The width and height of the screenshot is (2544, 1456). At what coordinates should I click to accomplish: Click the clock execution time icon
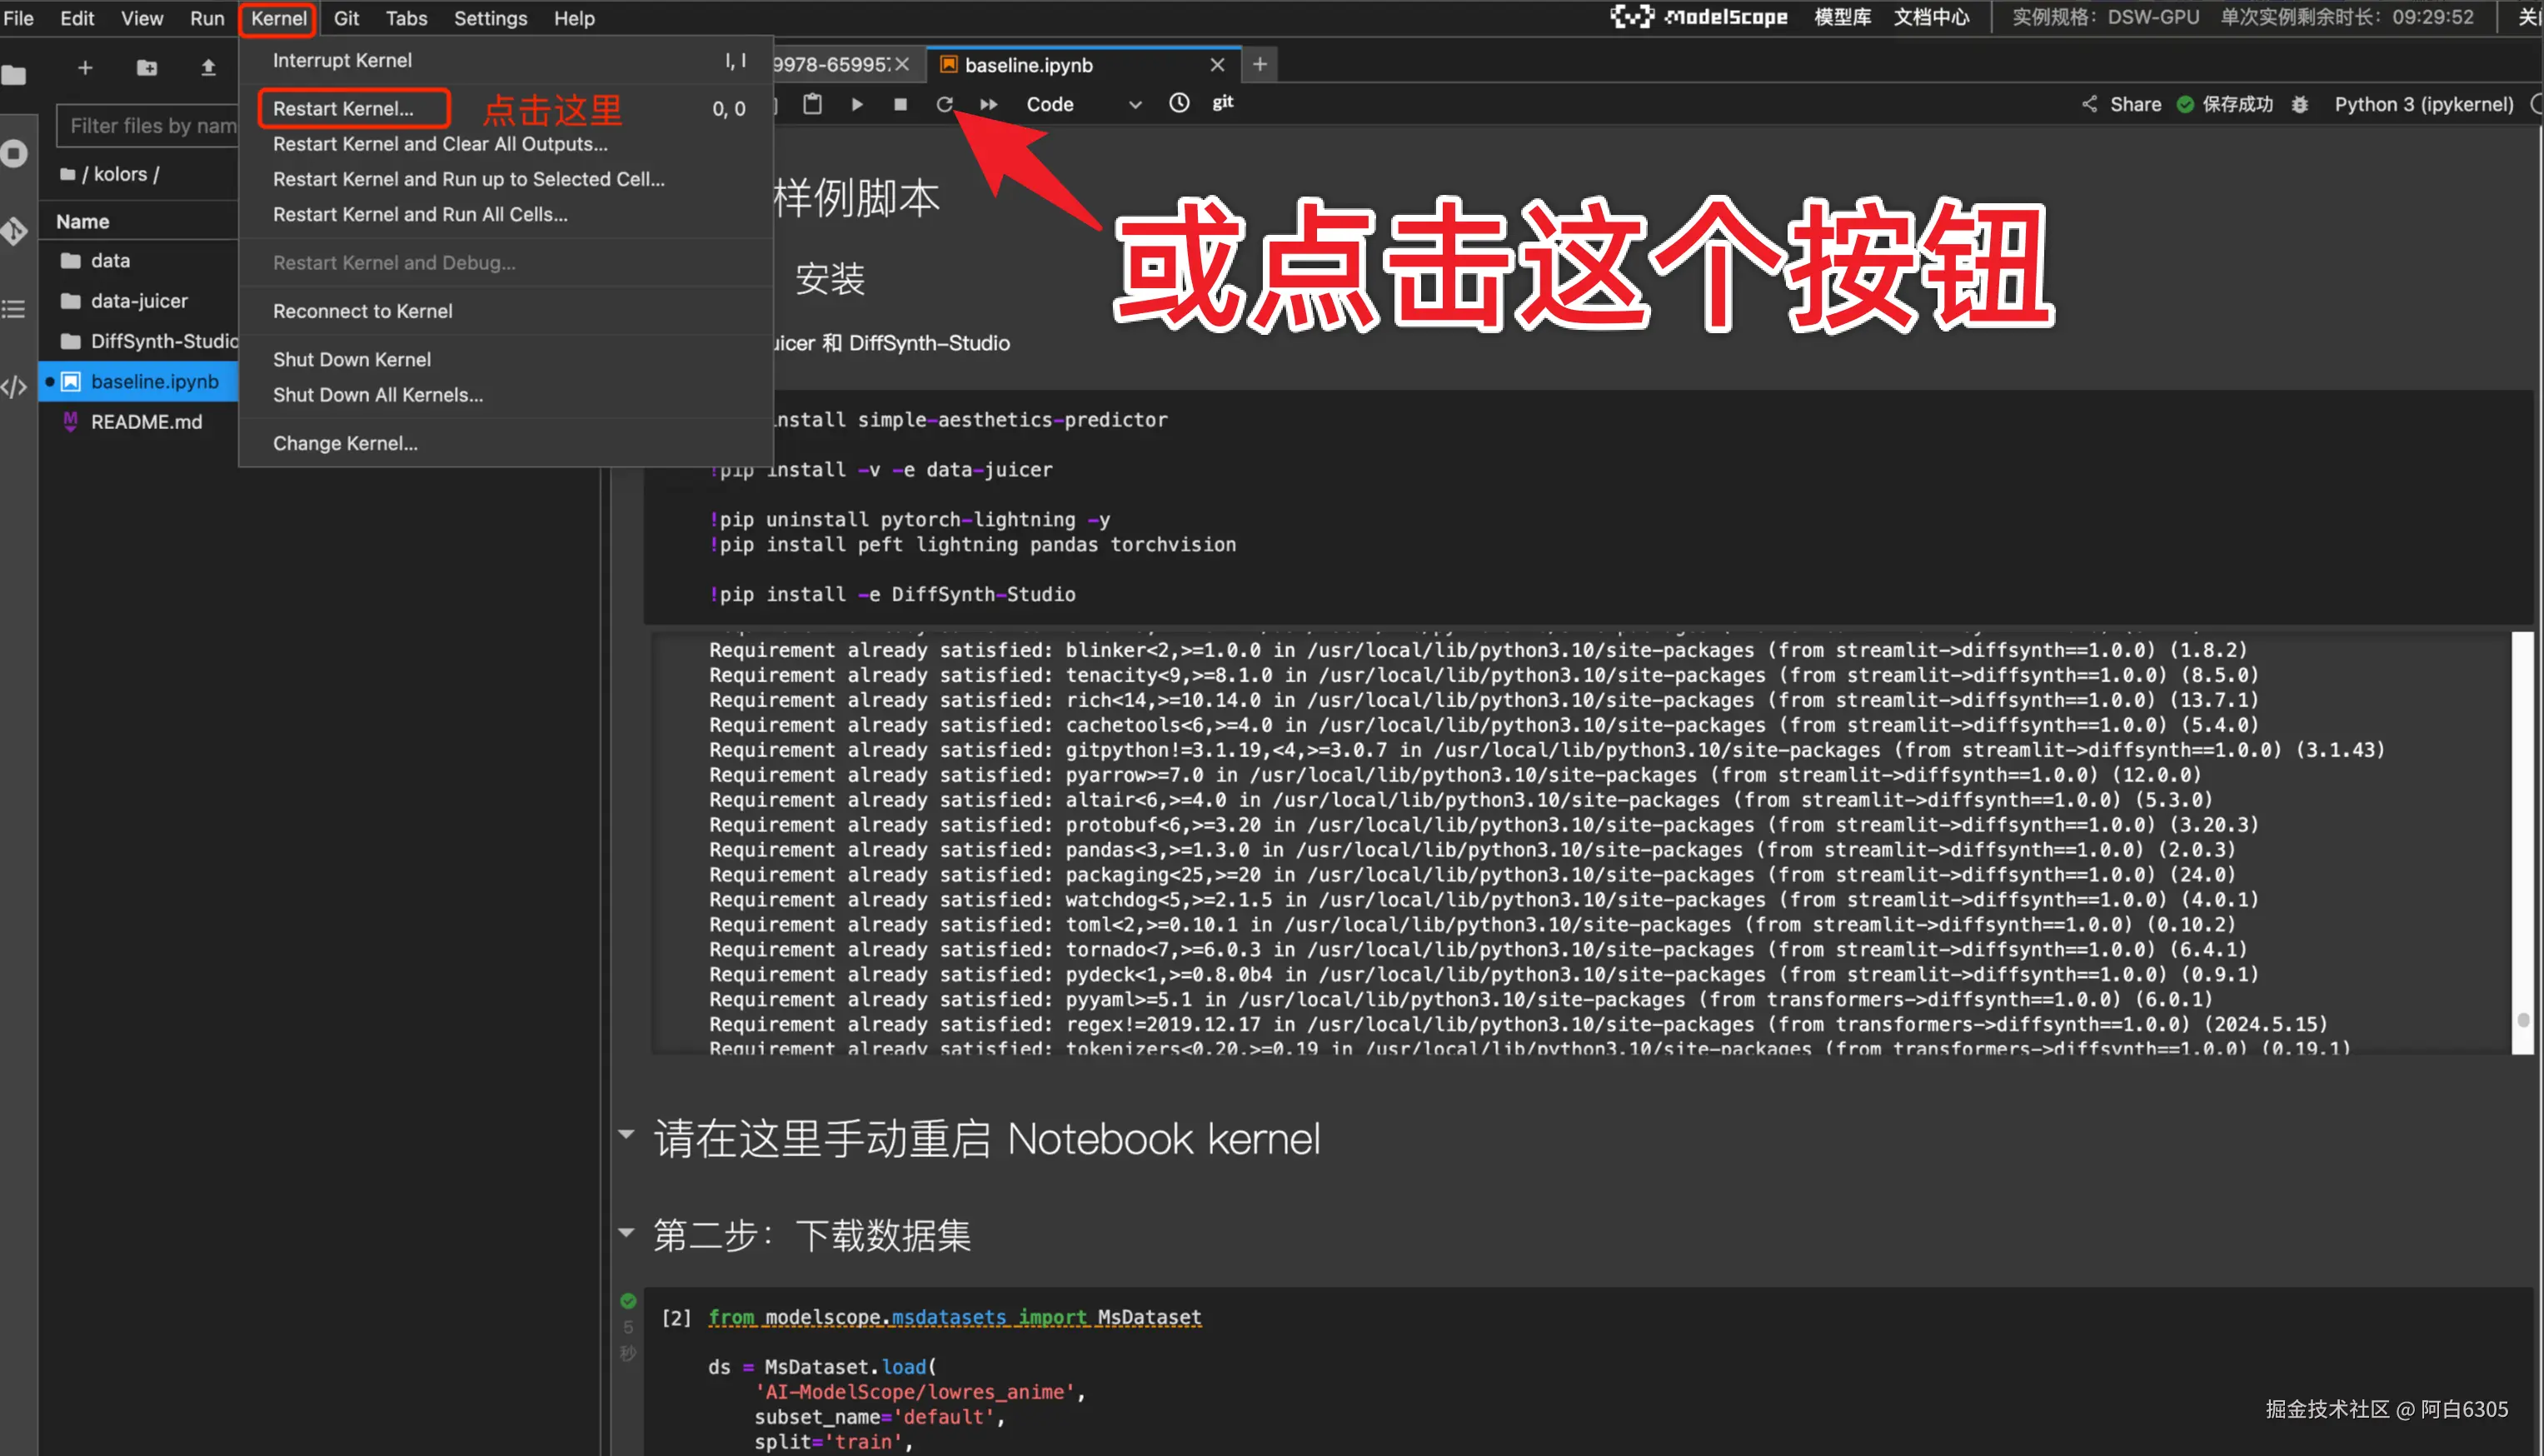(1179, 103)
